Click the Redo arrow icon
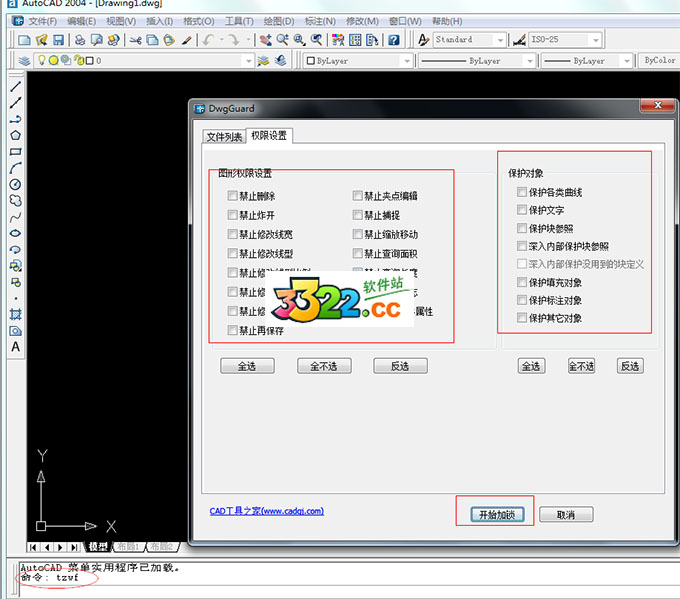The height and width of the screenshot is (599, 680). [x=234, y=40]
